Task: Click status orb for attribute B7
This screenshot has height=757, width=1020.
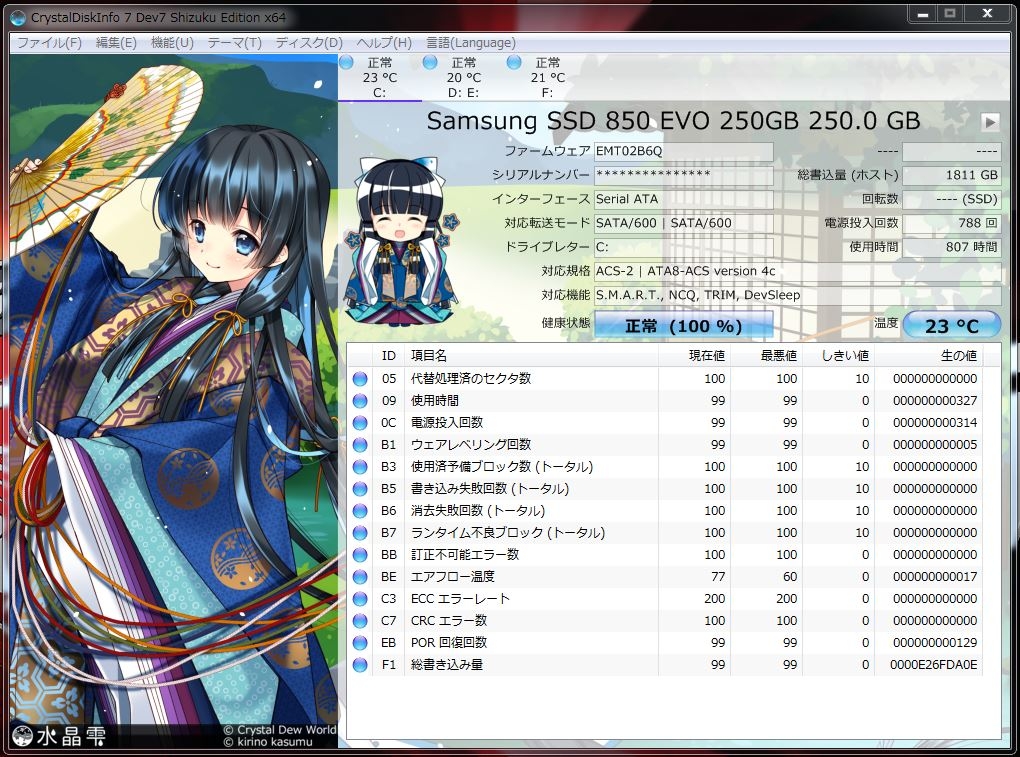Action: pos(360,533)
